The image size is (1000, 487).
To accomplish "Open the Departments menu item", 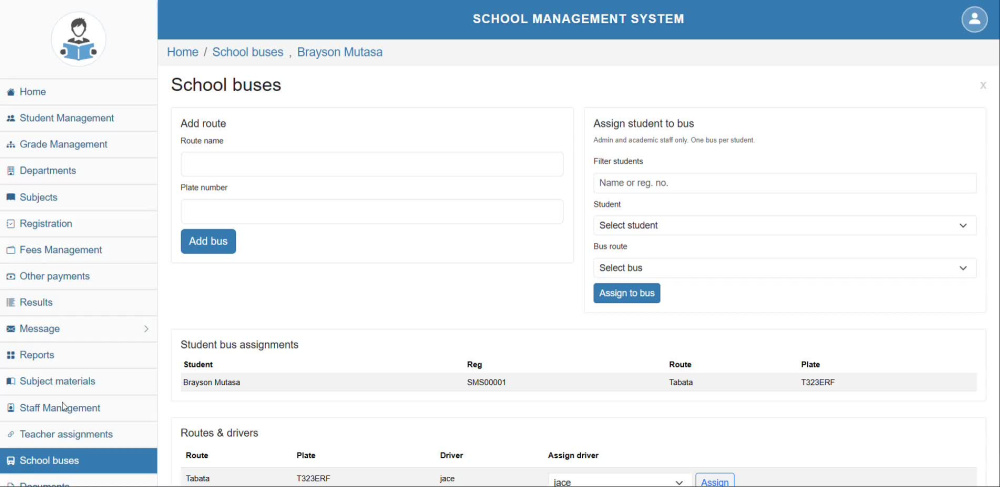I will tap(78, 171).
